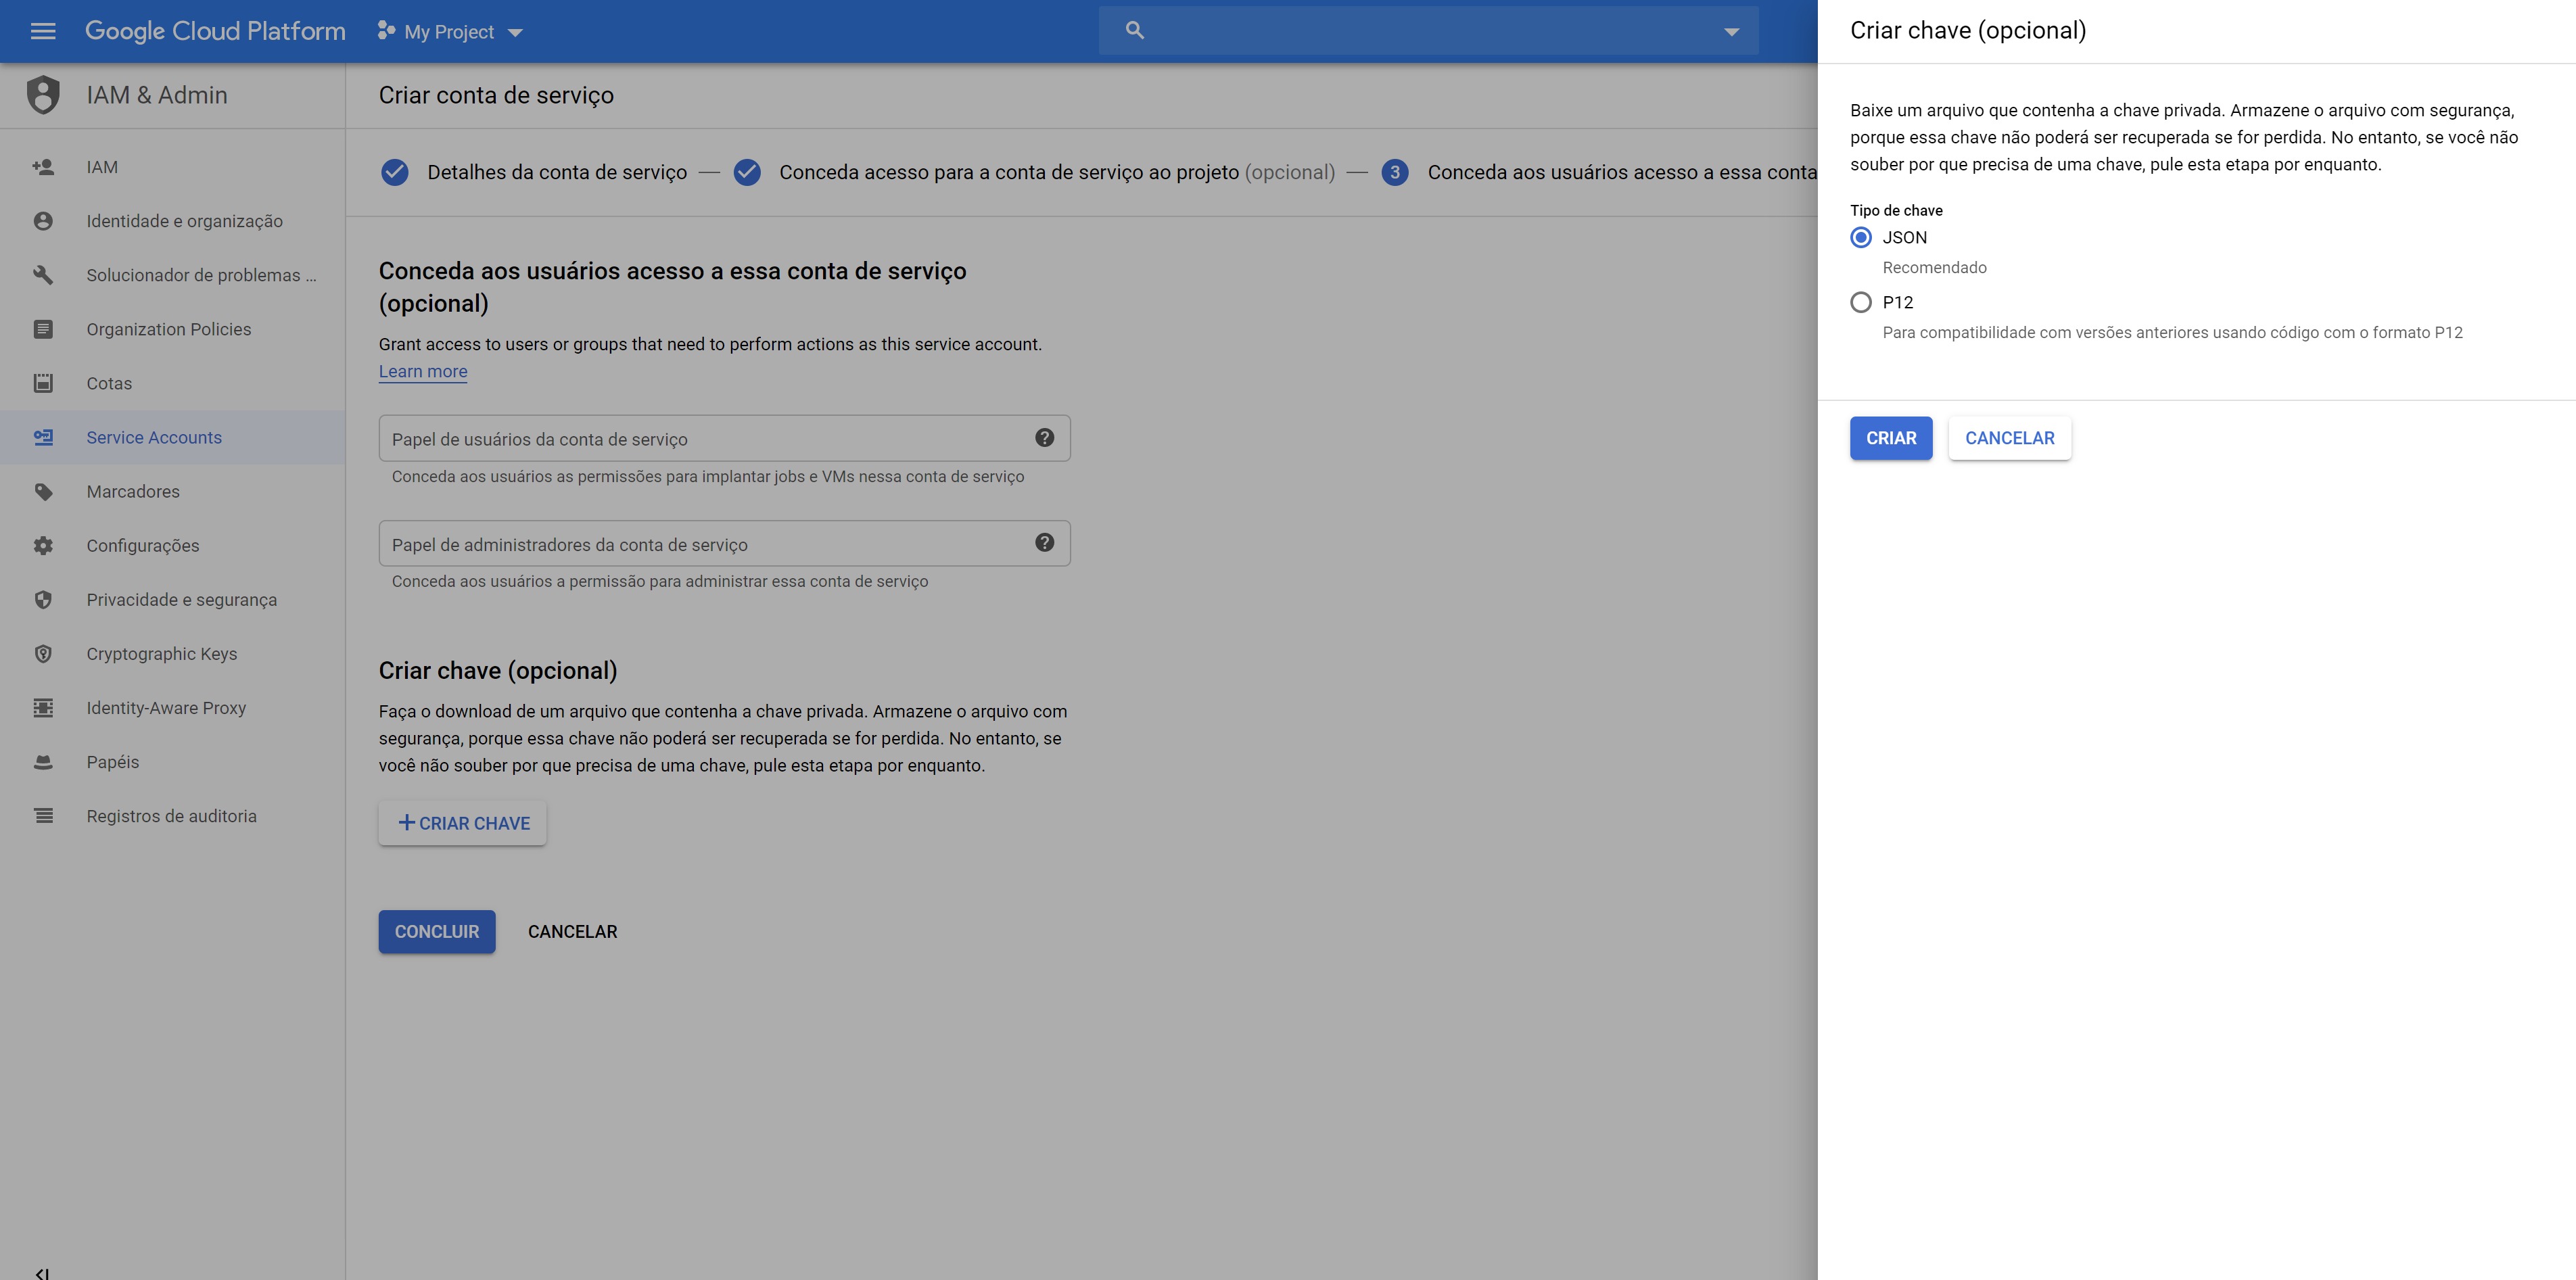Click the Identidade e organização person icon
This screenshot has width=2576, height=1280.
tap(43, 221)
